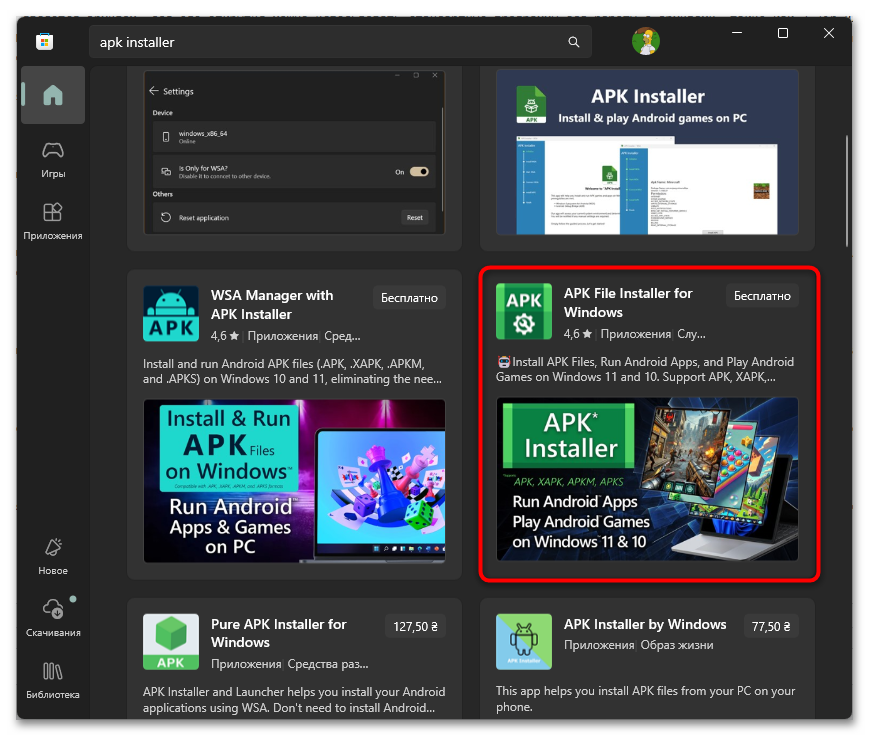Open the Библиотека section
The width and height of the screenshot is (869, 736).
click(x=53, y=681)
